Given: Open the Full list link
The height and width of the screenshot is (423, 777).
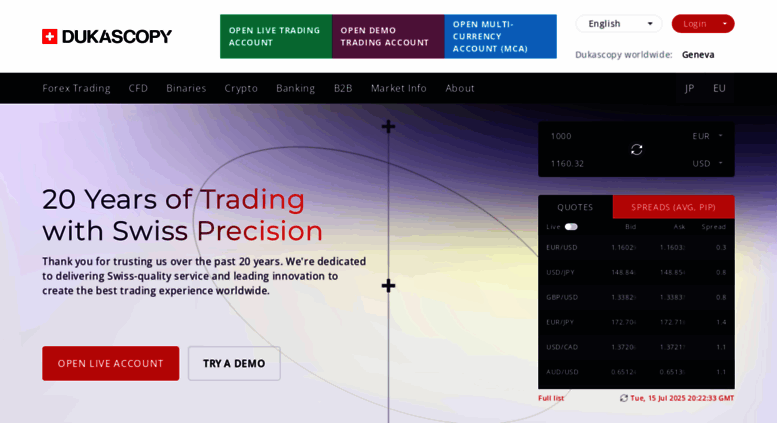Looking at the screenshot, I should coord(551,398).
